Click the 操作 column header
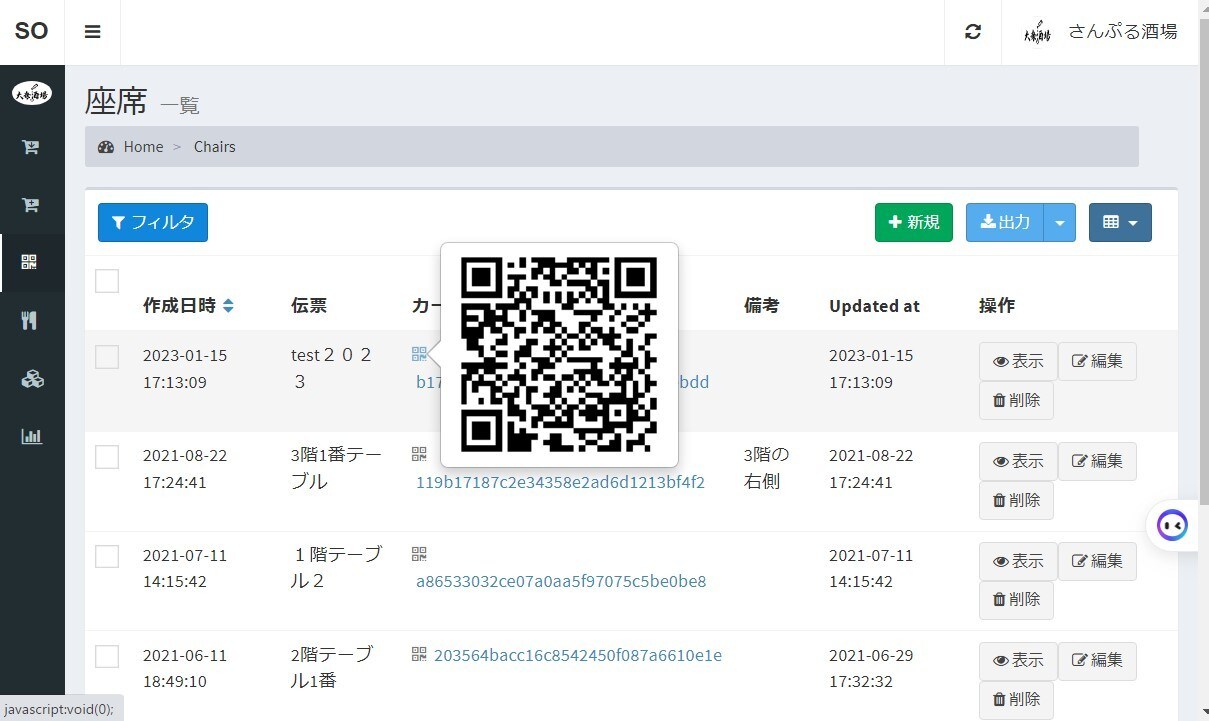The width and height of the screenshot is (1209, 721). coord(997,306)
